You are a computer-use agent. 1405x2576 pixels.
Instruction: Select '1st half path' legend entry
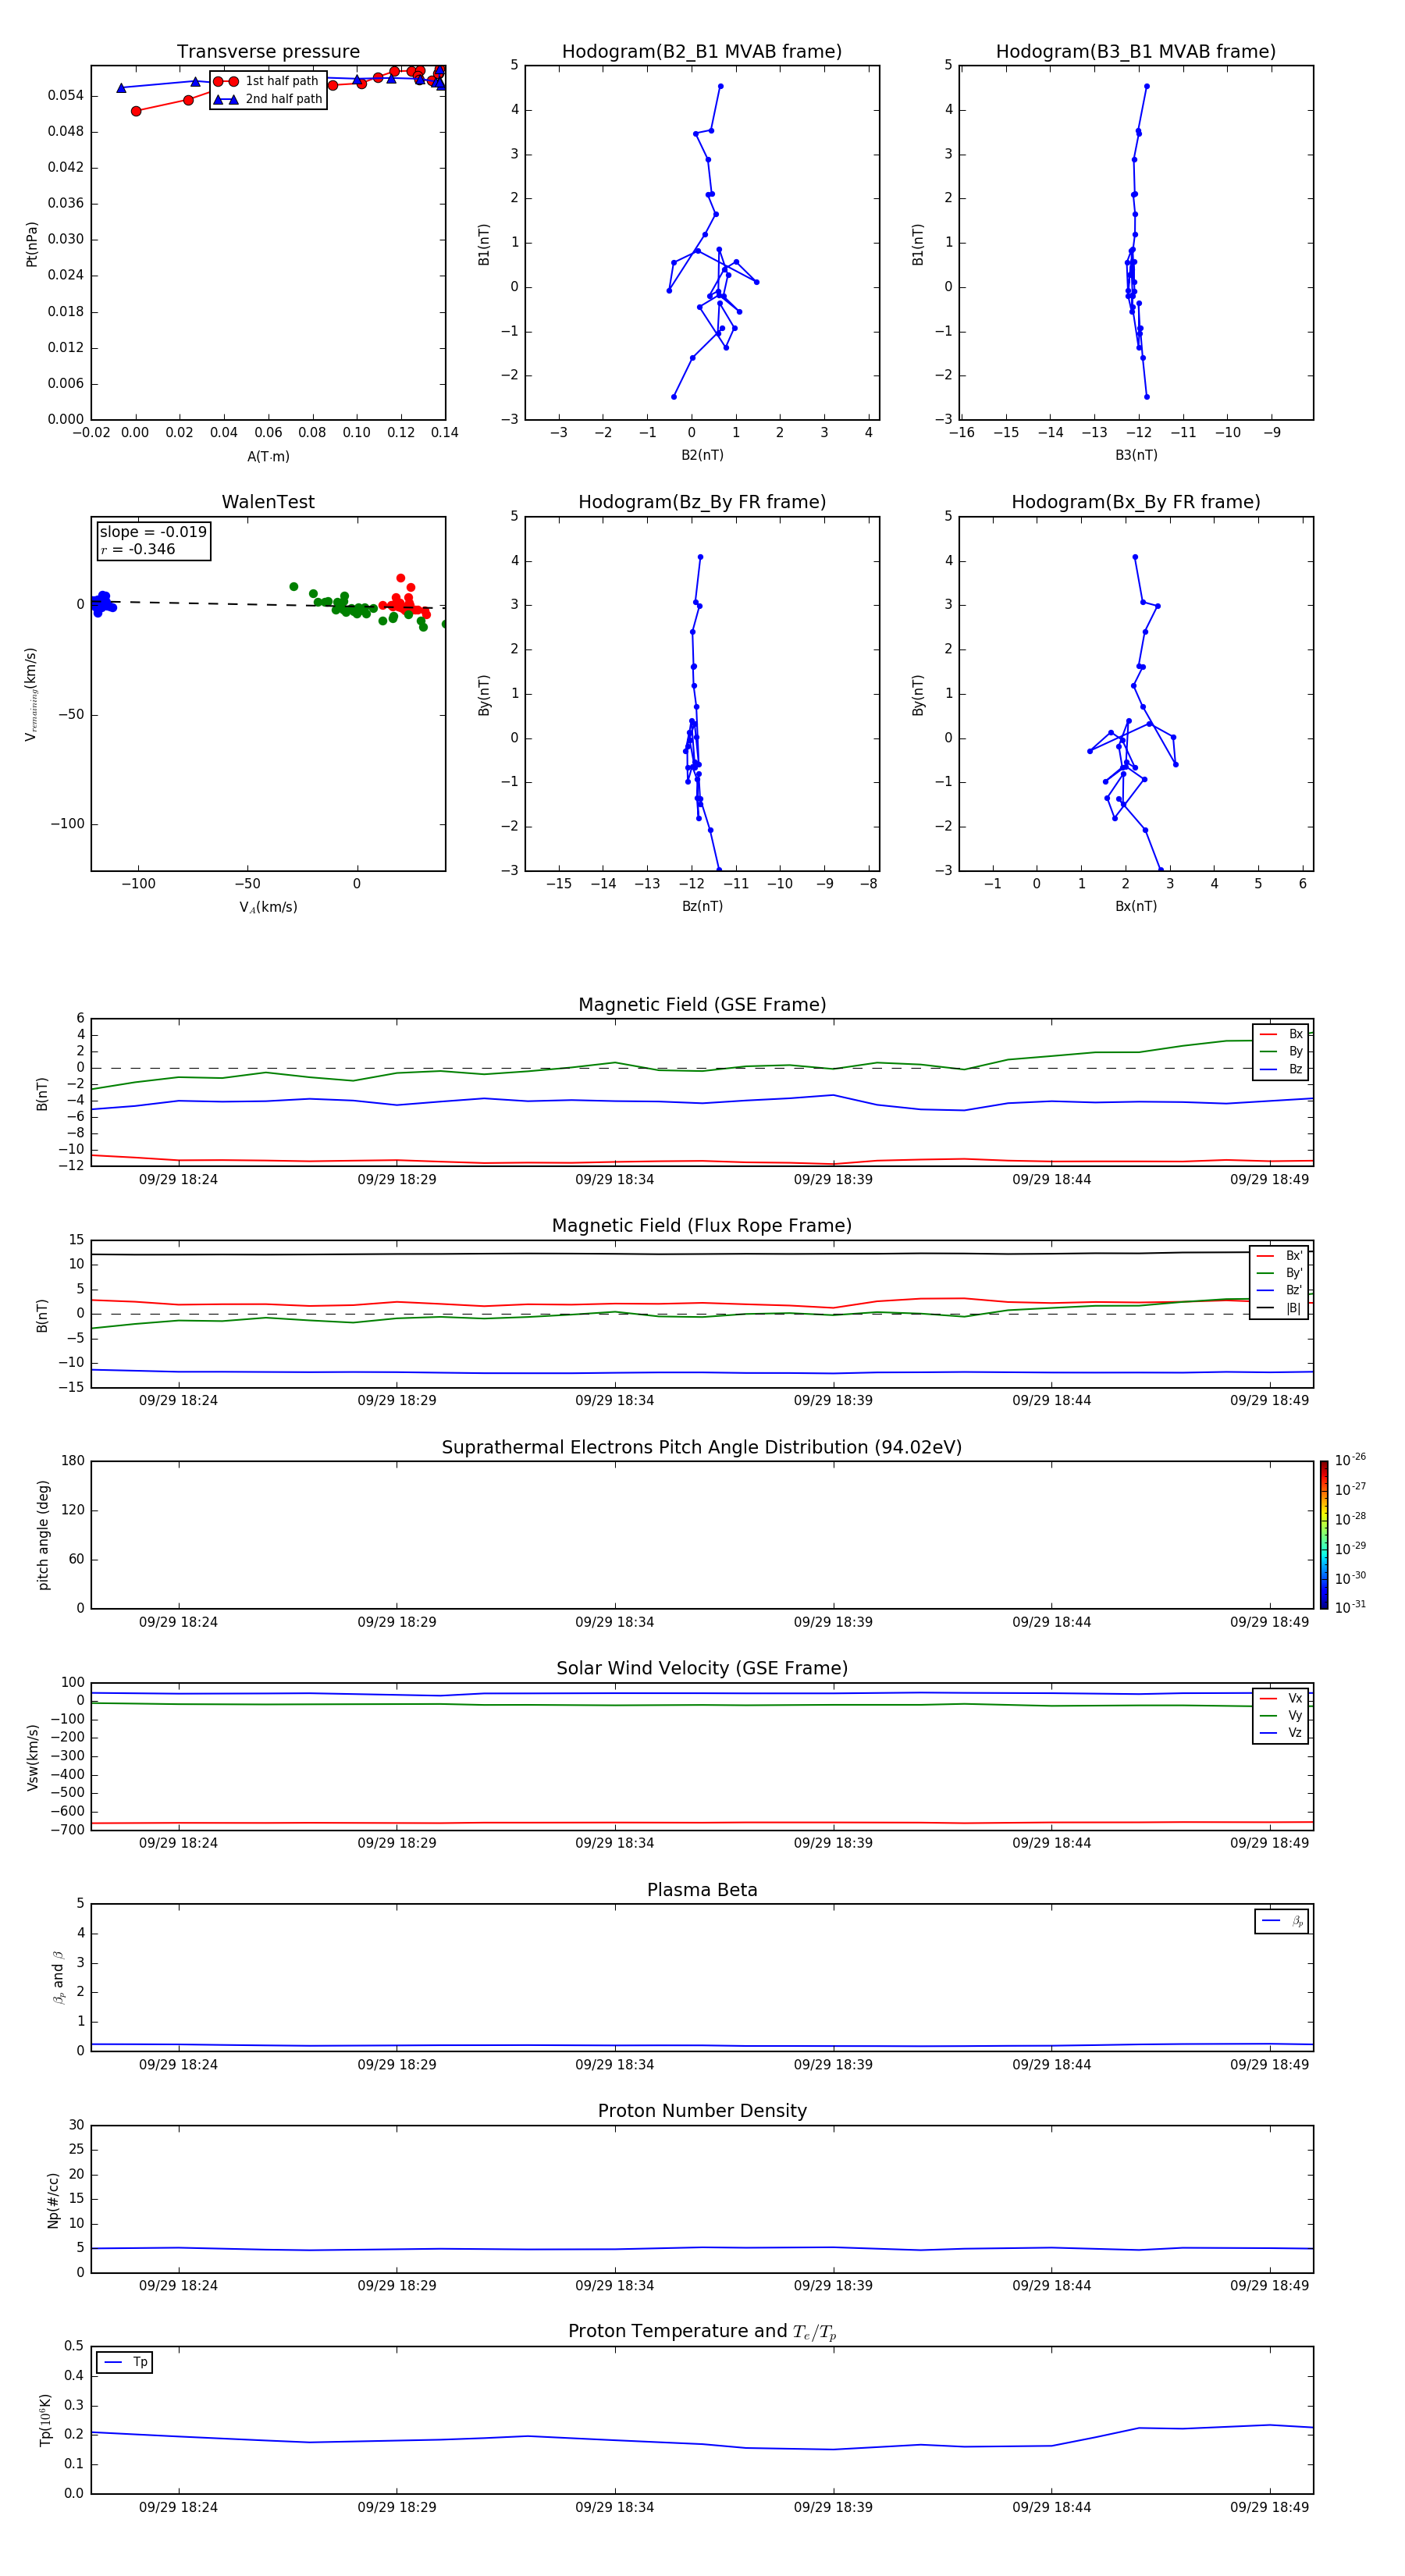(x=267, y=81)
